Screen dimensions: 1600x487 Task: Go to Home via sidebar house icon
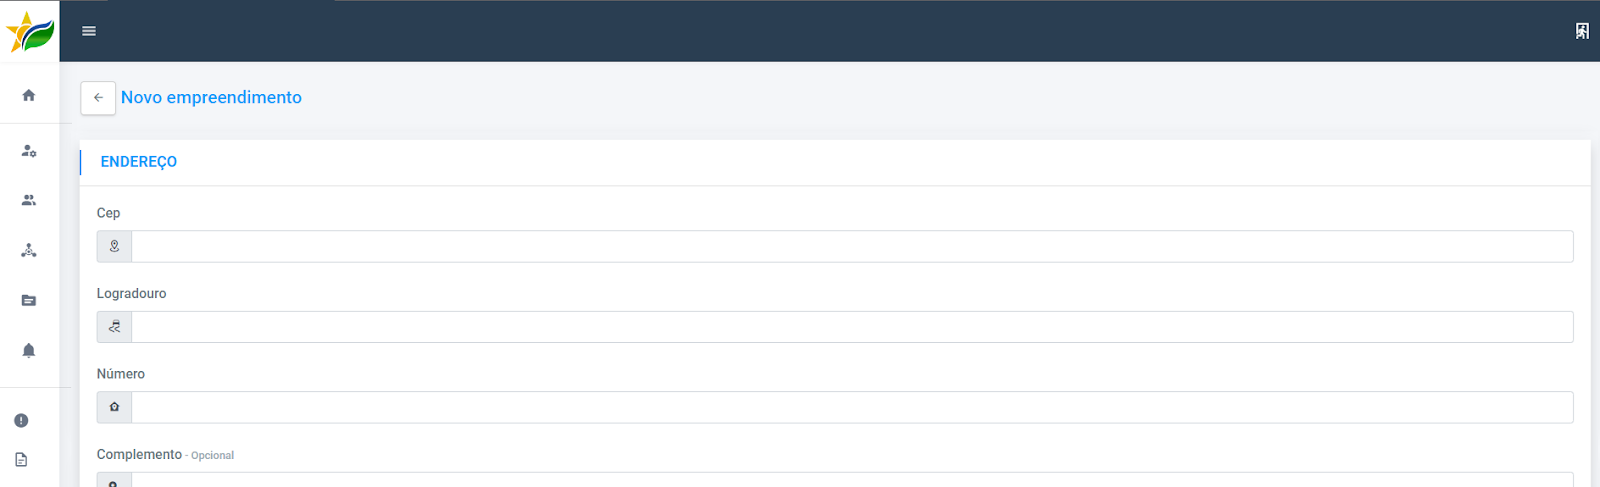[x=29, y=95]
